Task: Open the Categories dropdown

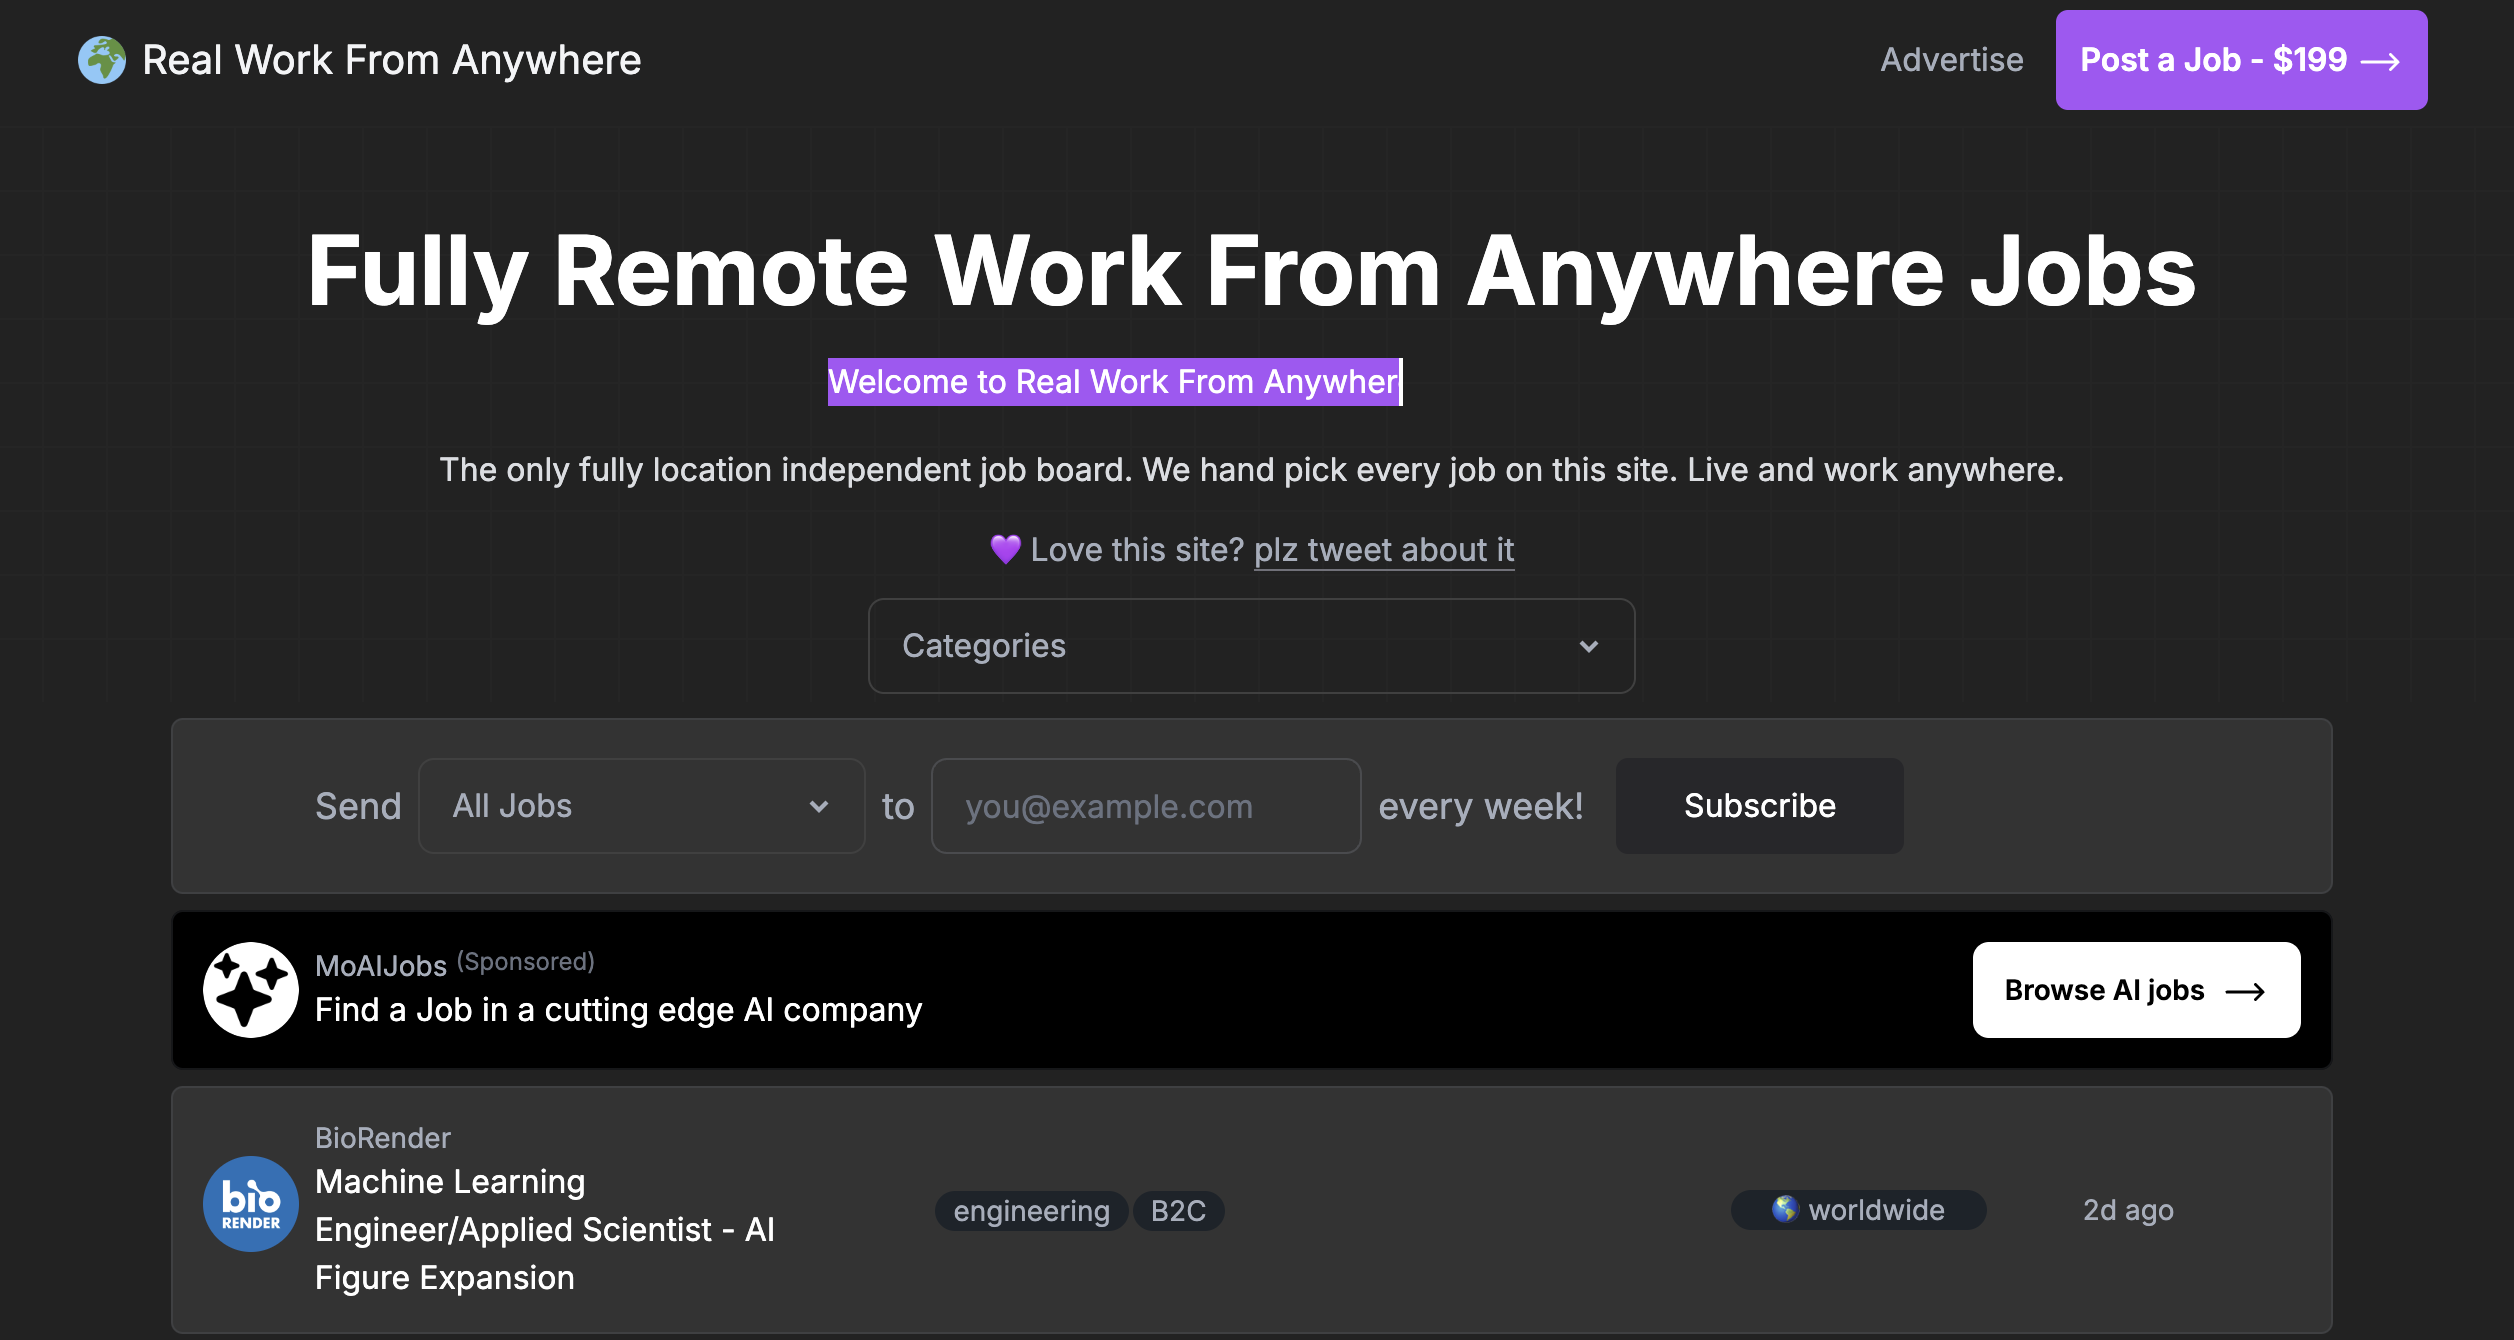Action: pos(1251,646)
